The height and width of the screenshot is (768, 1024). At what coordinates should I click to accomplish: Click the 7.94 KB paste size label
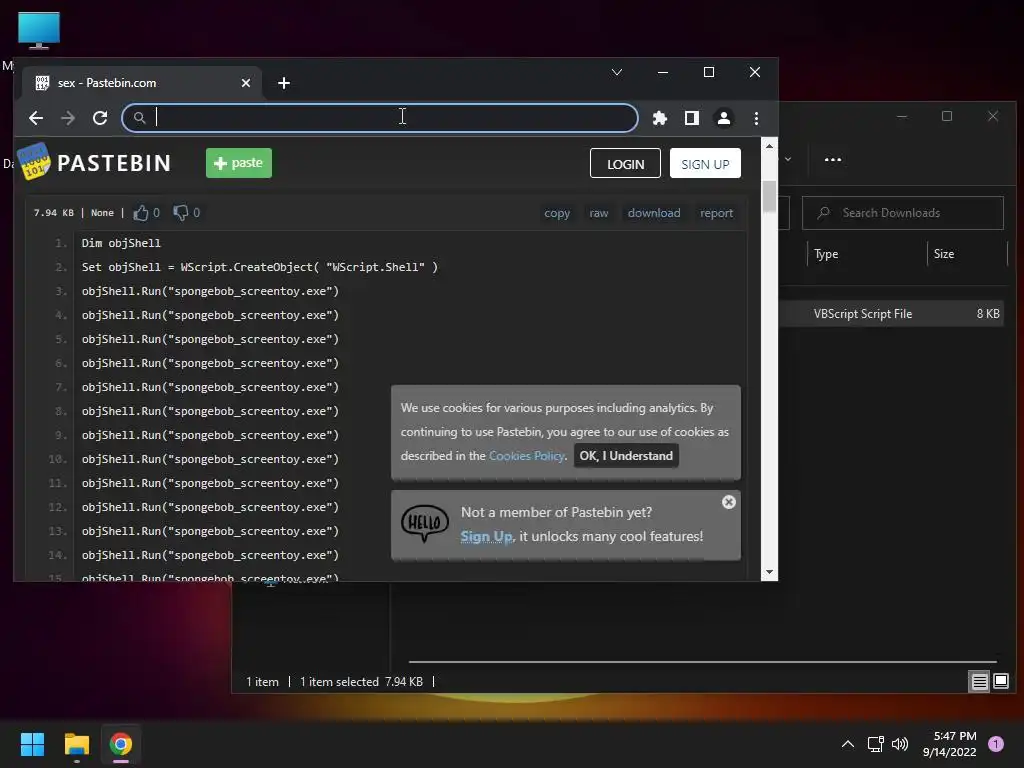tap(54, 213)
